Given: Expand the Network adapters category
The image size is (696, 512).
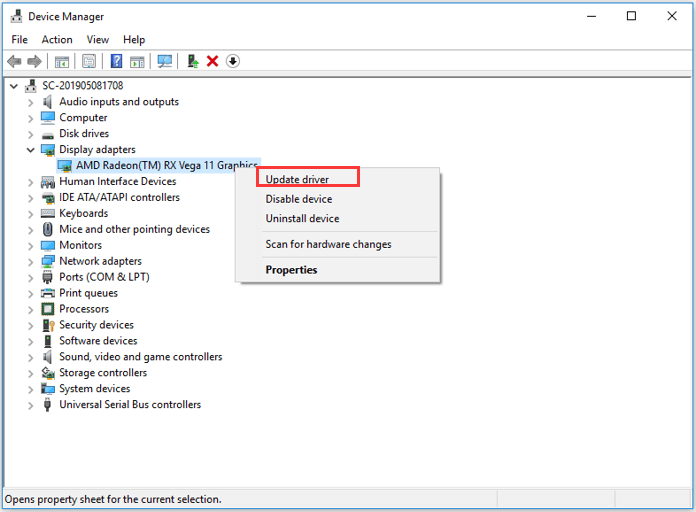Looking at the screenshot, I should pyautogui.click(x=31, y=262).
